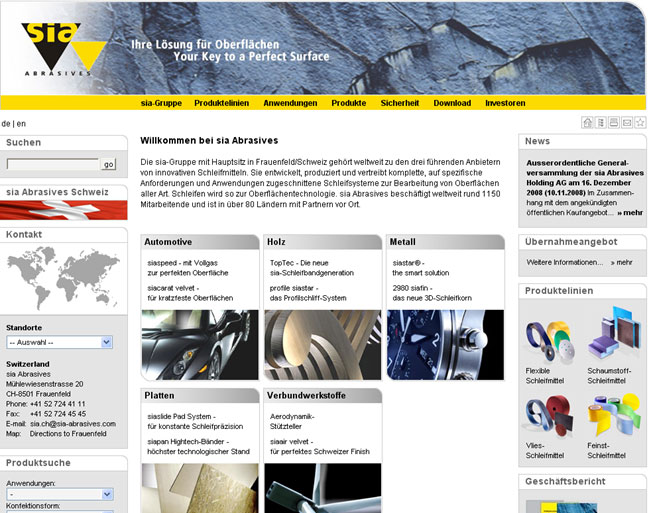650x513 pixels.
Task: Switch language to de
Action: click(6, 123)
